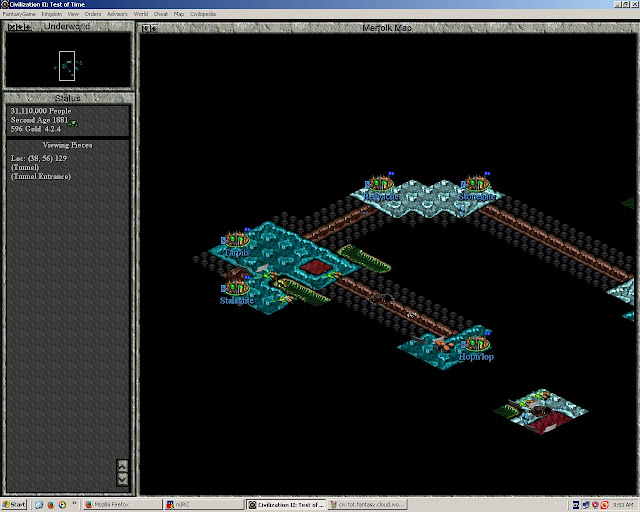The image size is (640, 512).
Task: Open the Orders menu
Action: (x=93, y=14)
